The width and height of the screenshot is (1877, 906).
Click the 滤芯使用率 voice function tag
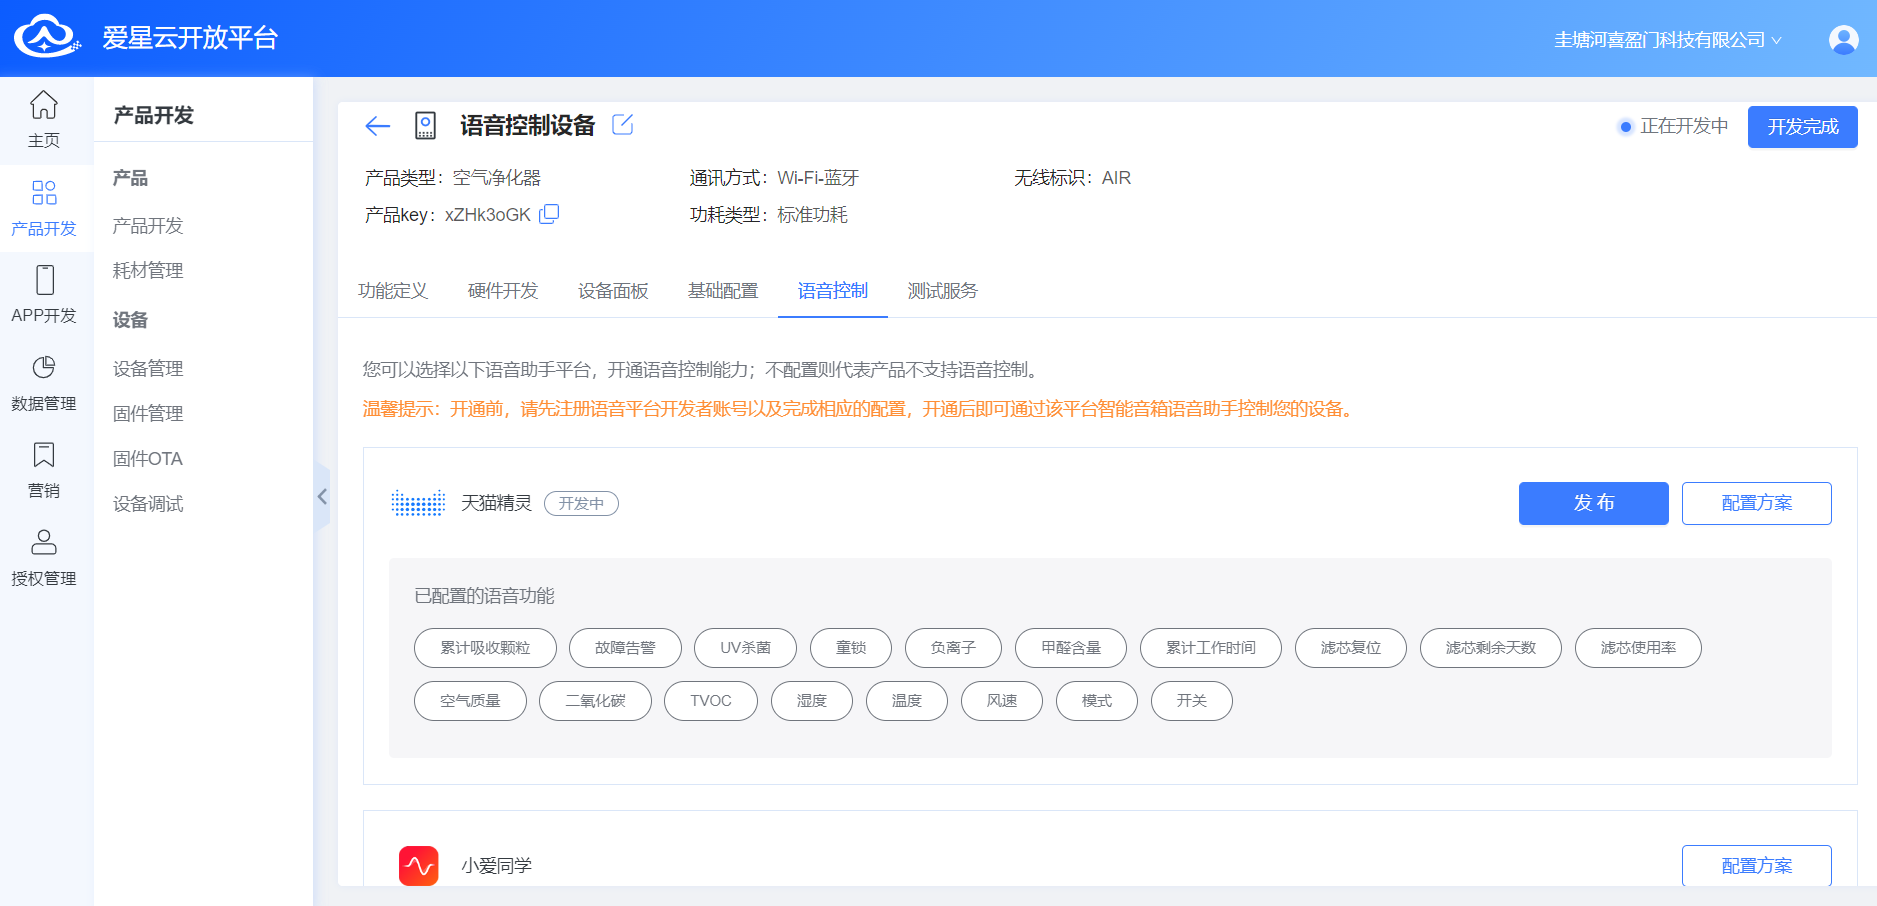(x=1638, y=648)
